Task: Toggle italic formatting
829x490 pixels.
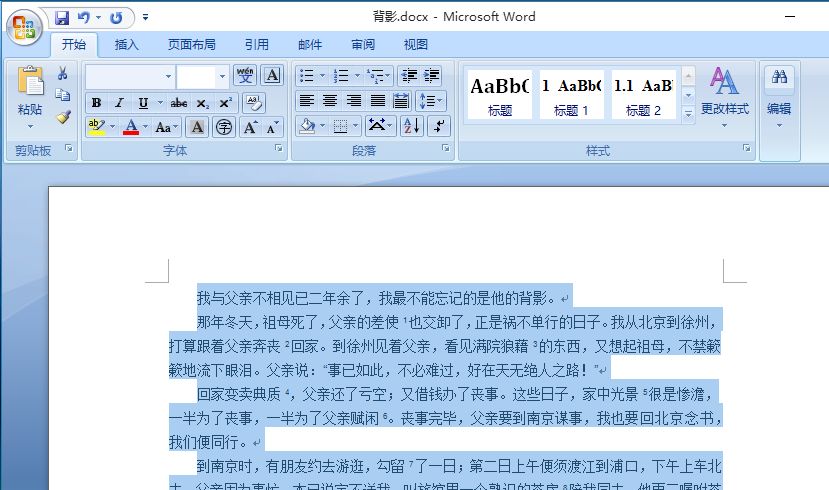Action: pos(119,103)
